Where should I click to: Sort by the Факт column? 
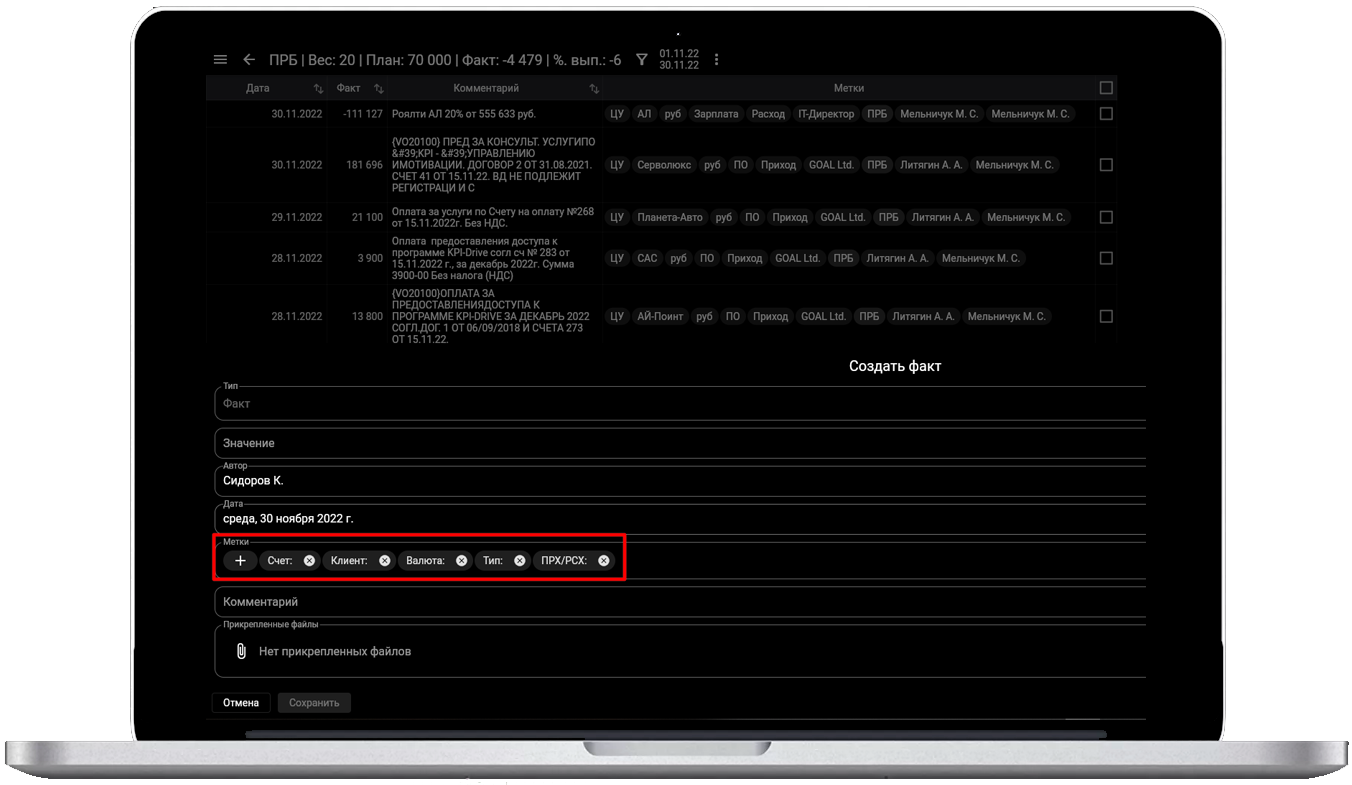[x=378, y=89]
